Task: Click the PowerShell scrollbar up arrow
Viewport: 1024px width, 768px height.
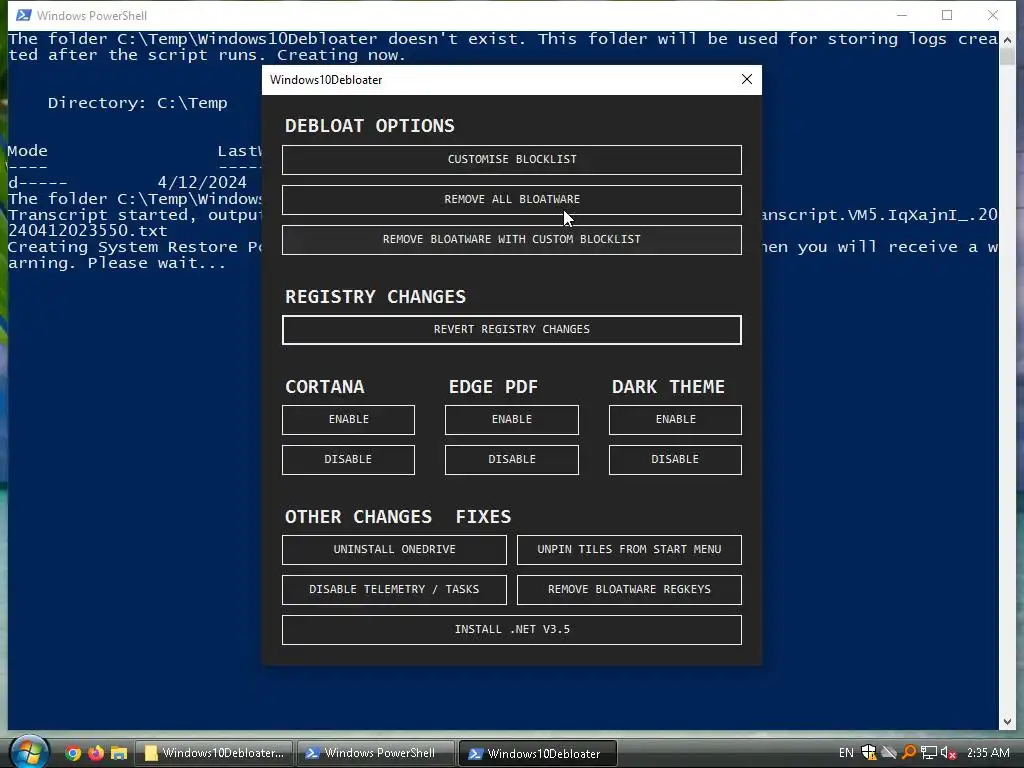Action: pos(1006,39)
